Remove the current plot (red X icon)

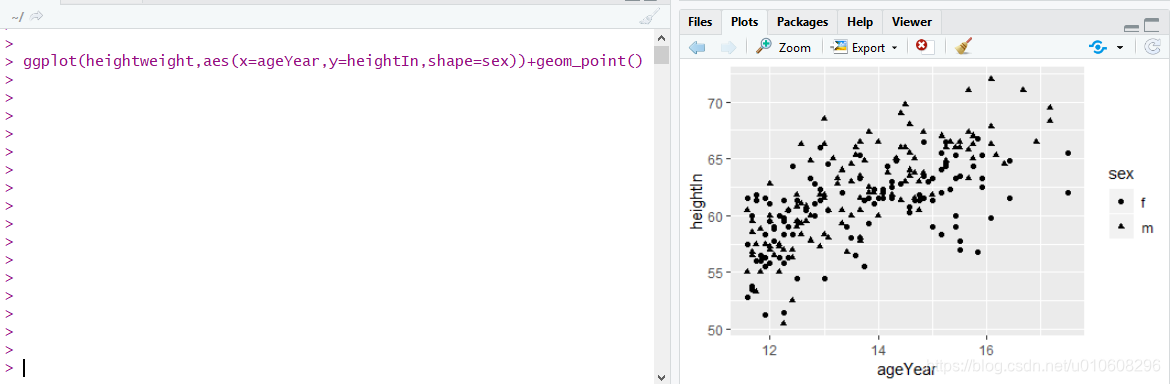(925, 47)
